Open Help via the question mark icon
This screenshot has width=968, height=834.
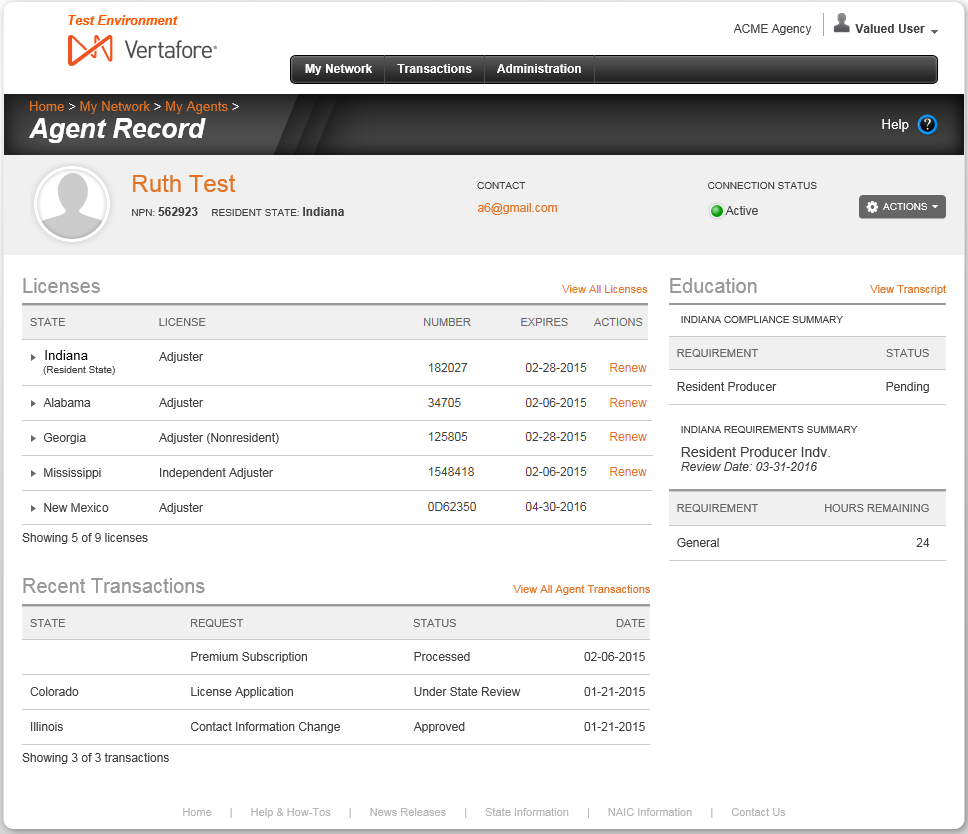pyautogui.click(x=927, y=124)
